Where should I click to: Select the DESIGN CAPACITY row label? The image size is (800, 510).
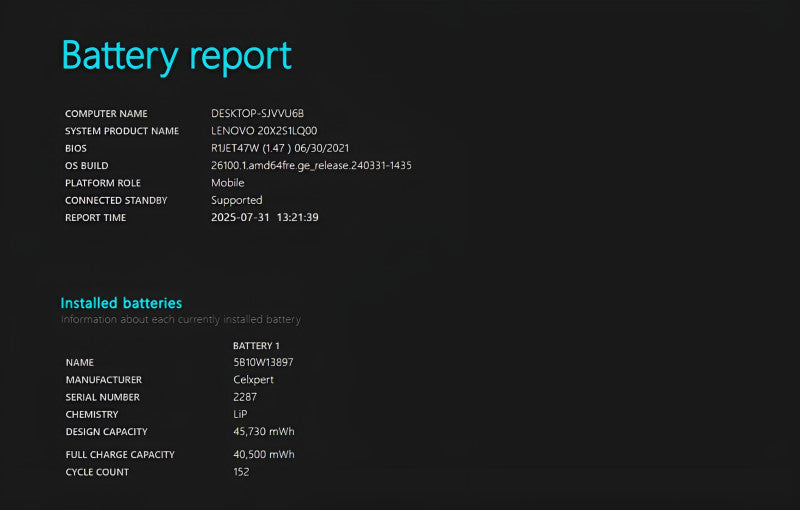point(107,432)
